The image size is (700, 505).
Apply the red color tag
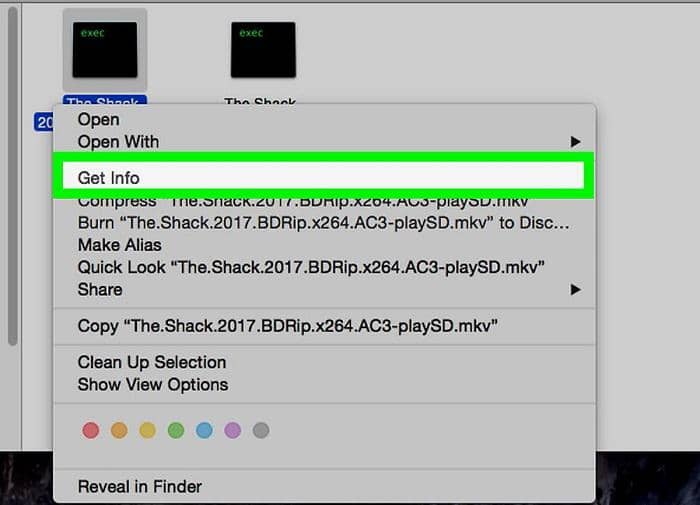91,430
